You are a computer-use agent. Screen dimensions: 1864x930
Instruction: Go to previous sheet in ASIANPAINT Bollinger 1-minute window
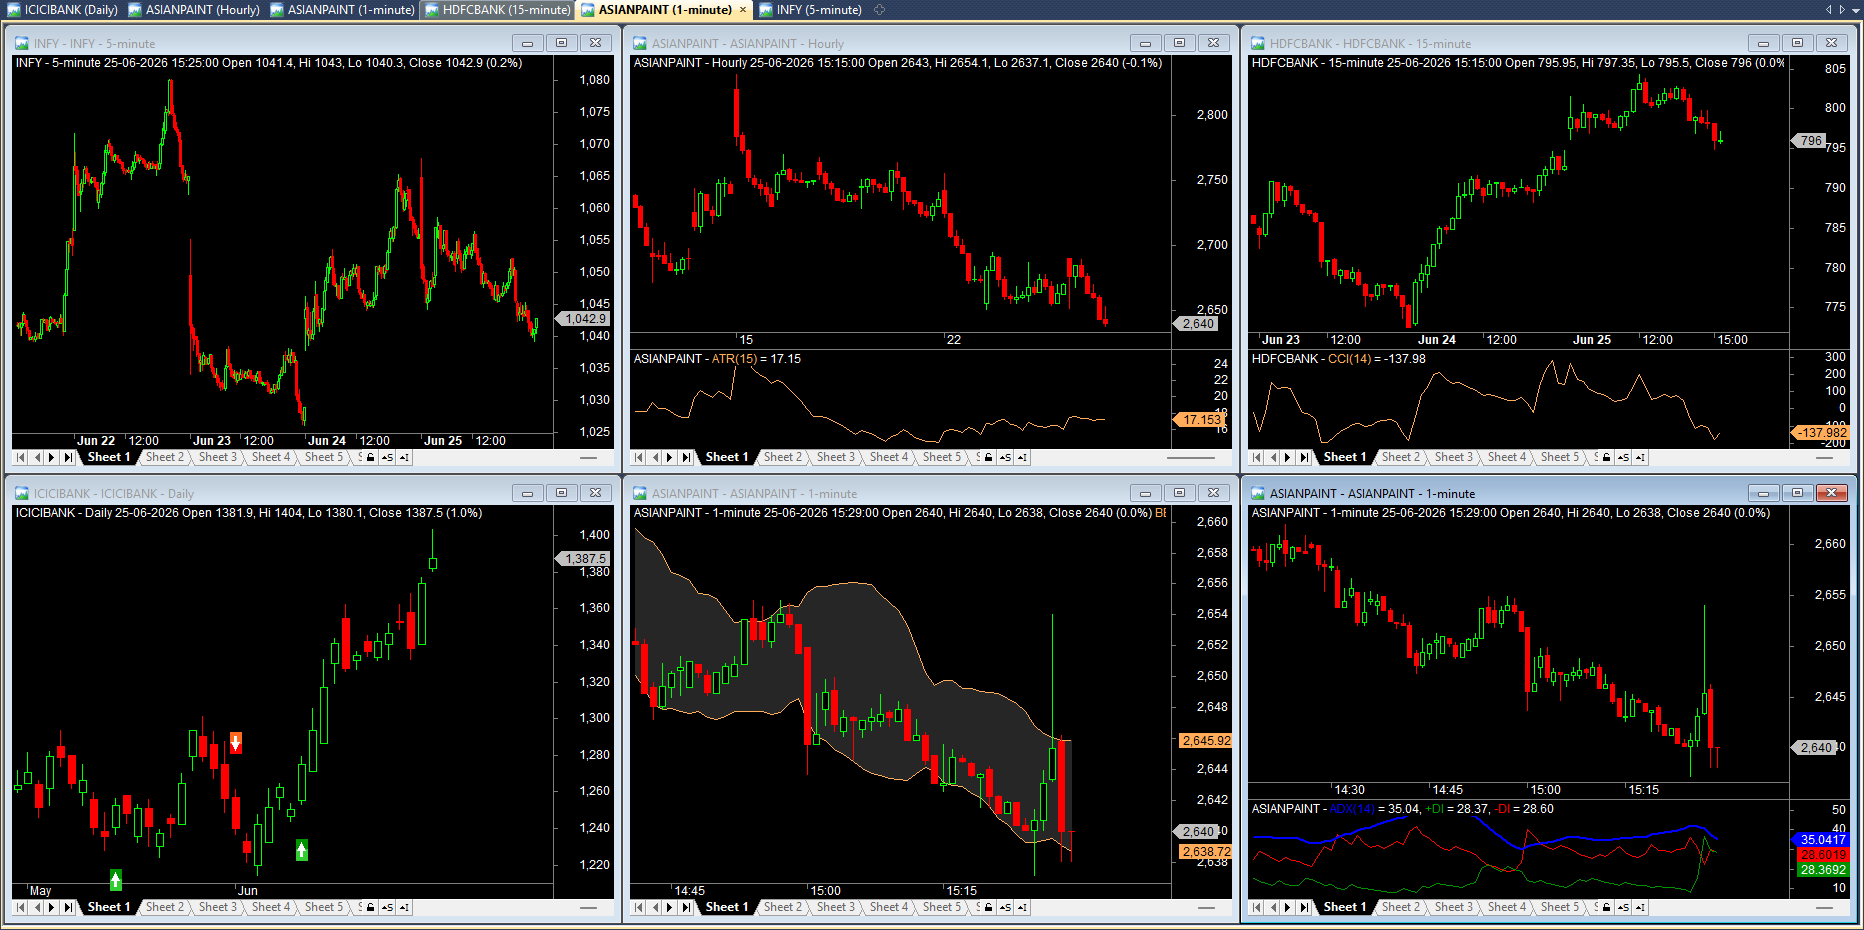(655, 907)
